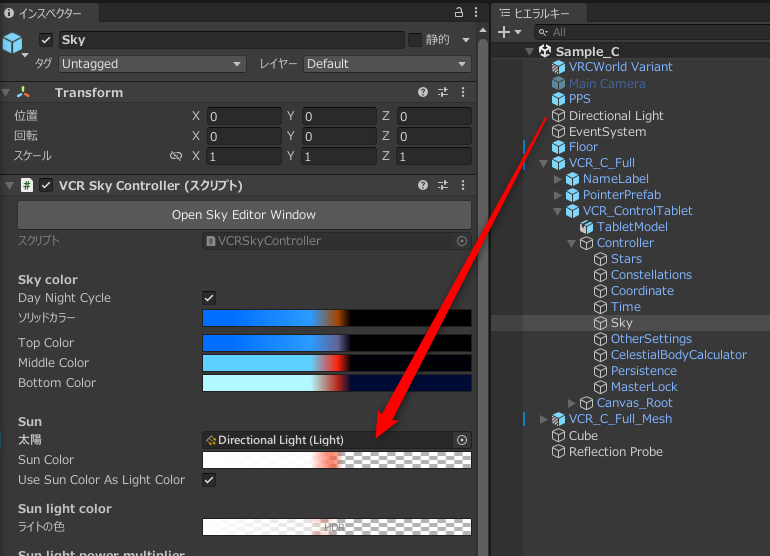Expand the PointerPrefab tree item
Screen dimensions: 770x556
pyautogui.click(x=557, y=195)
